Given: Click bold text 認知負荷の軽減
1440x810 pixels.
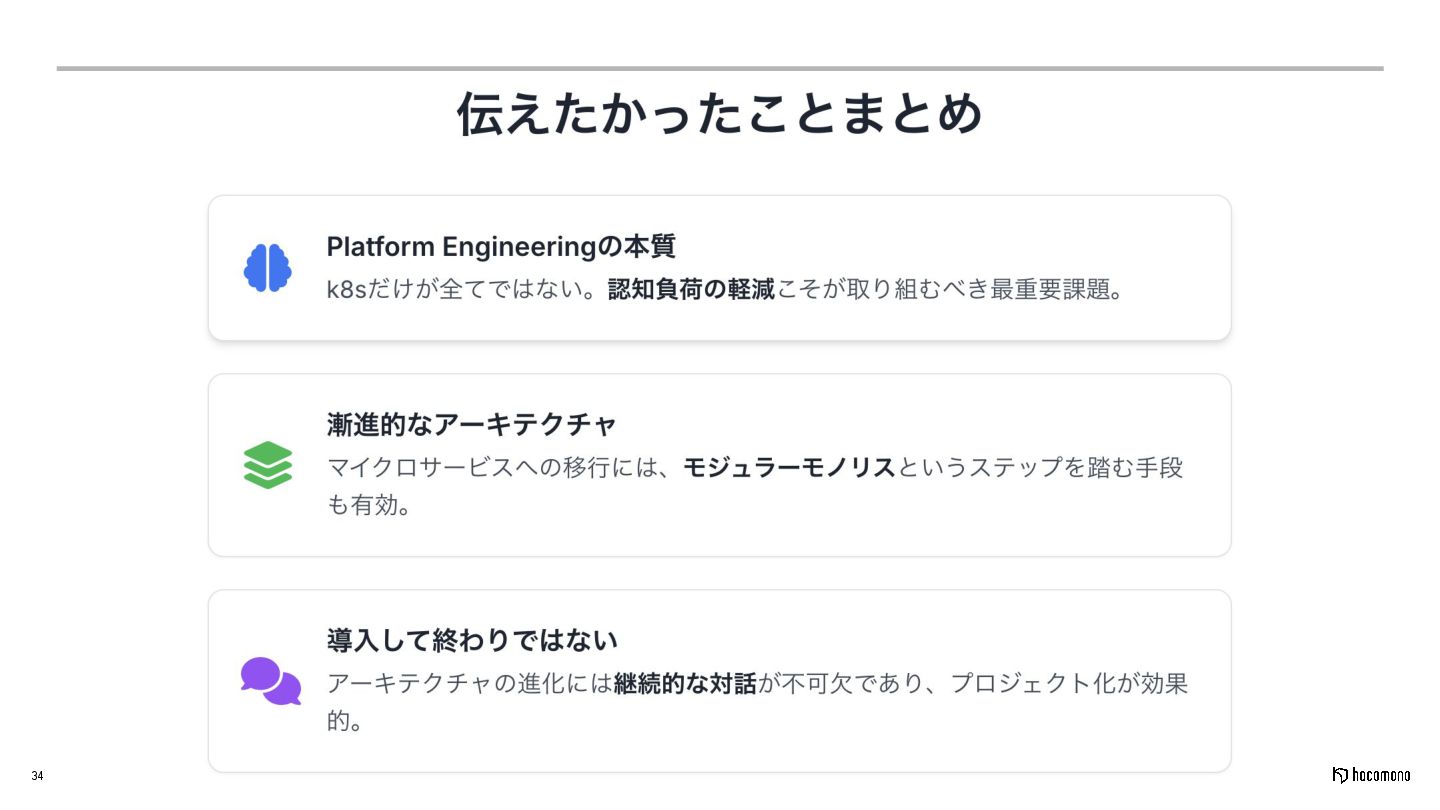Looking at the screenshot, I should (x=691, y=290).
